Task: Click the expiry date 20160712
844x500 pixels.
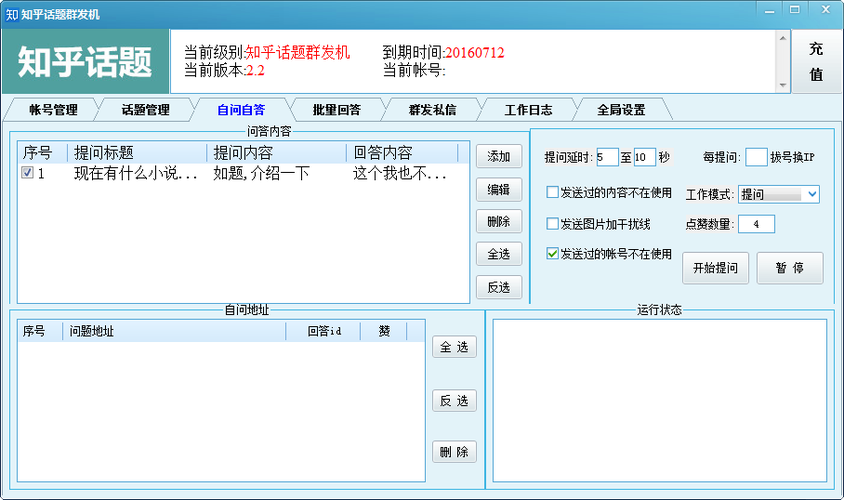Action: click(x=475, y=53)
